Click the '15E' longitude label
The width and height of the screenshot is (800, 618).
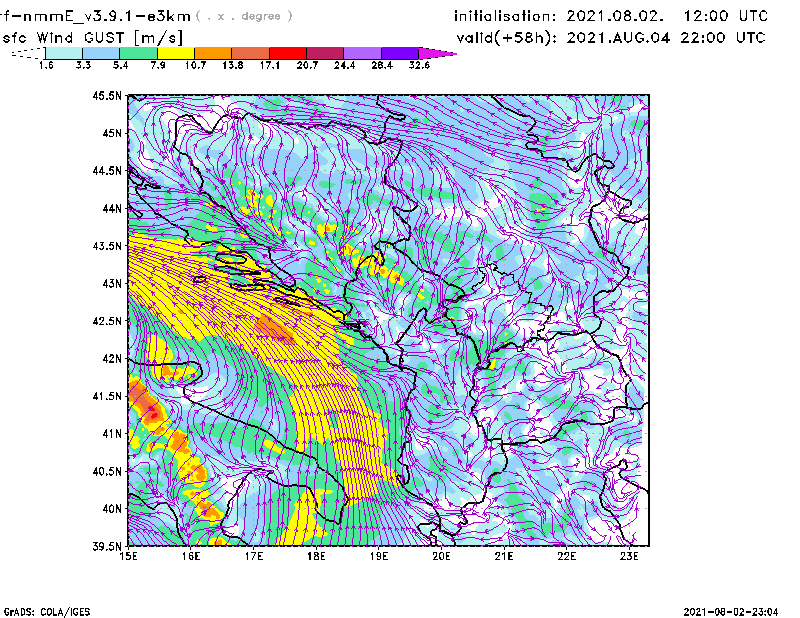[128, 556]
